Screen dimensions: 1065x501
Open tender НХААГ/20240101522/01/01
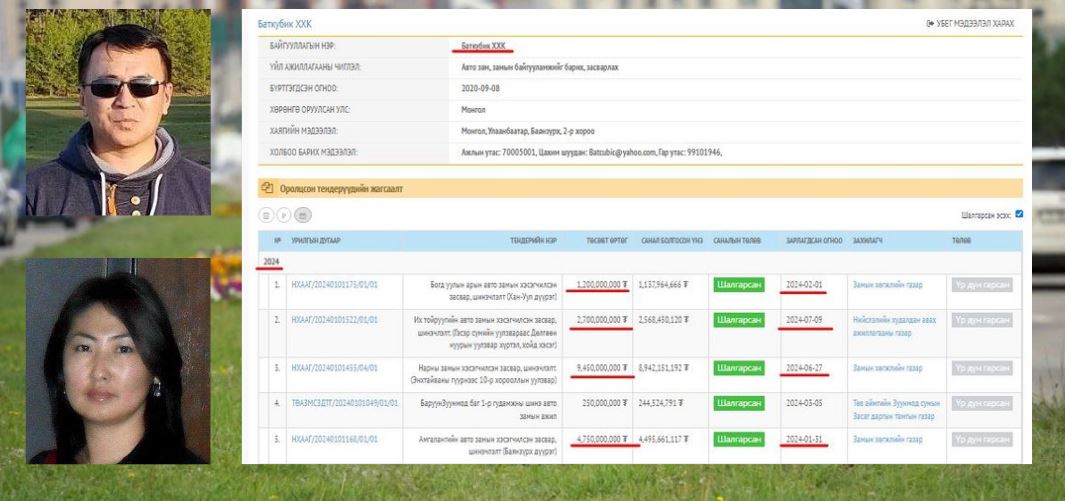coord(334,320)
